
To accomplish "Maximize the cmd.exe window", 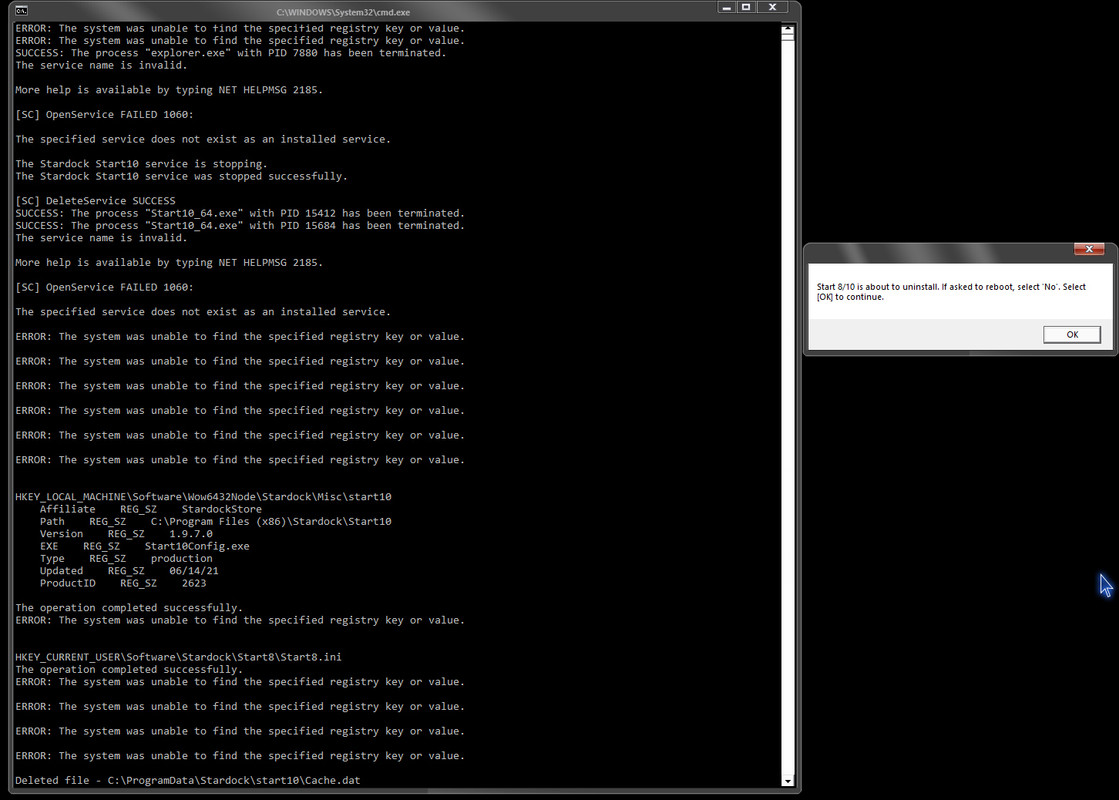I will (746, 7).
